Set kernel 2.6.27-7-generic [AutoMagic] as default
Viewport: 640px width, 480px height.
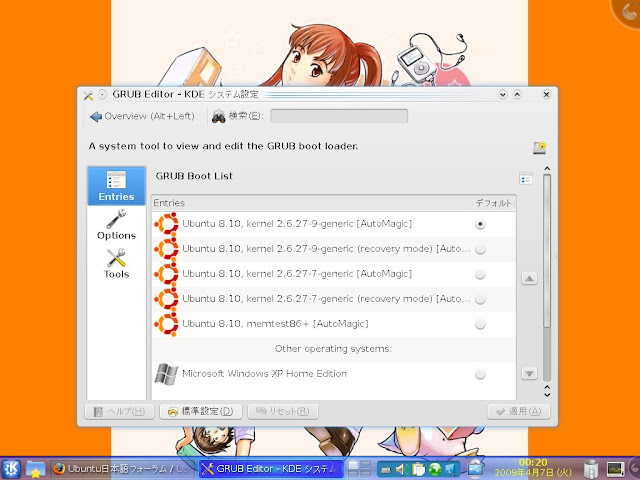[480, 274]
